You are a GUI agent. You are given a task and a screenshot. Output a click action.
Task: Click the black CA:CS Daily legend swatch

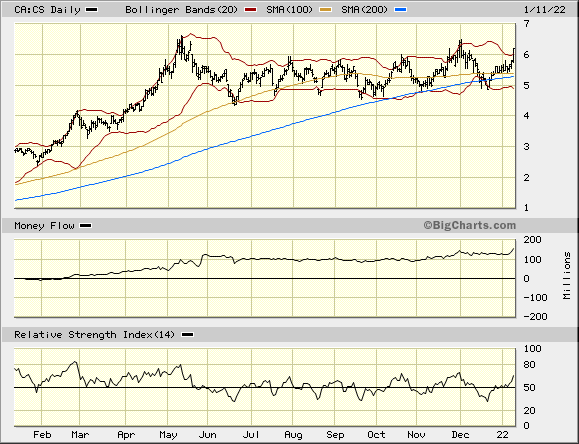pyautogui.click(x=92, y=10)
